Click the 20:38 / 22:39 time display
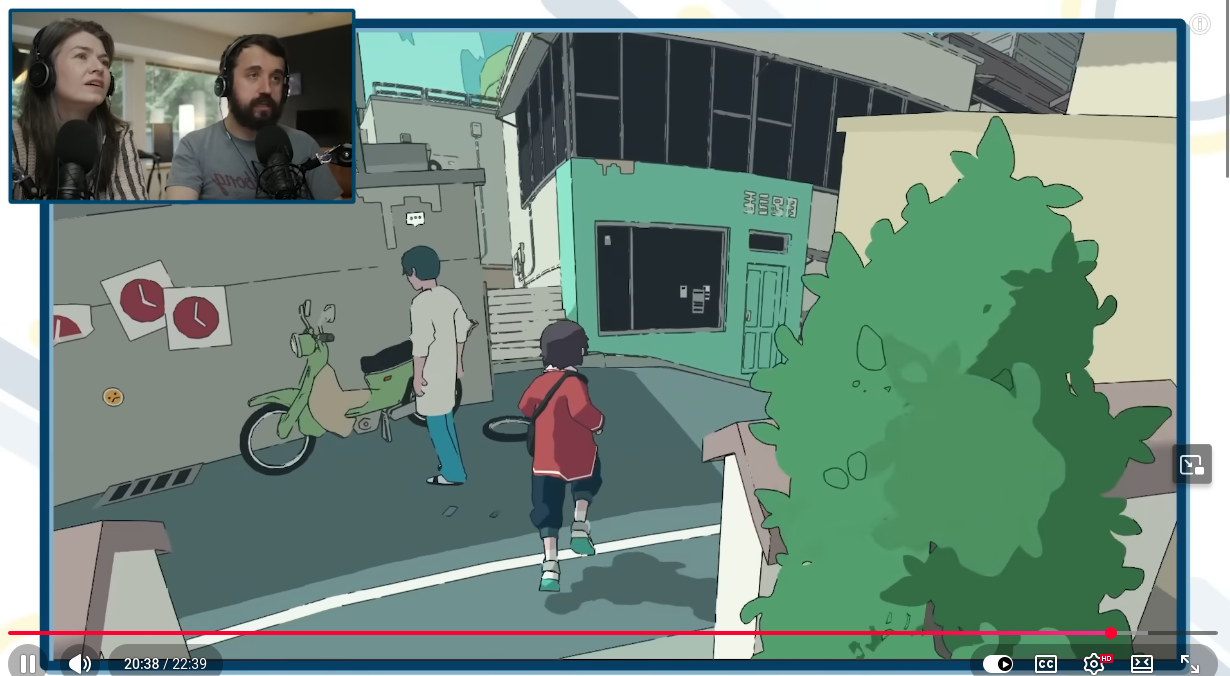Image resolution: width=1230 pixels, height=676 pixels. click(x=165, y=664)
